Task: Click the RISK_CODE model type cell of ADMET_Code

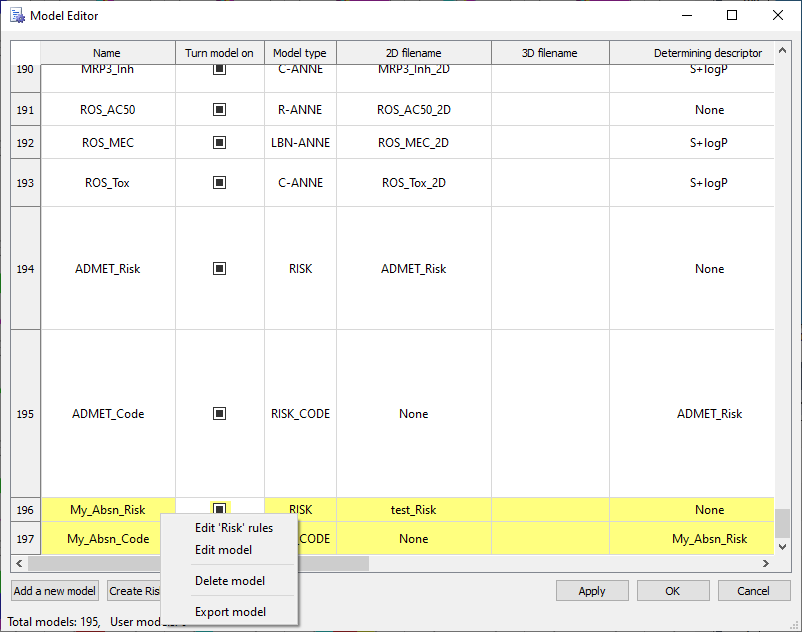Action: coord(300,414)
